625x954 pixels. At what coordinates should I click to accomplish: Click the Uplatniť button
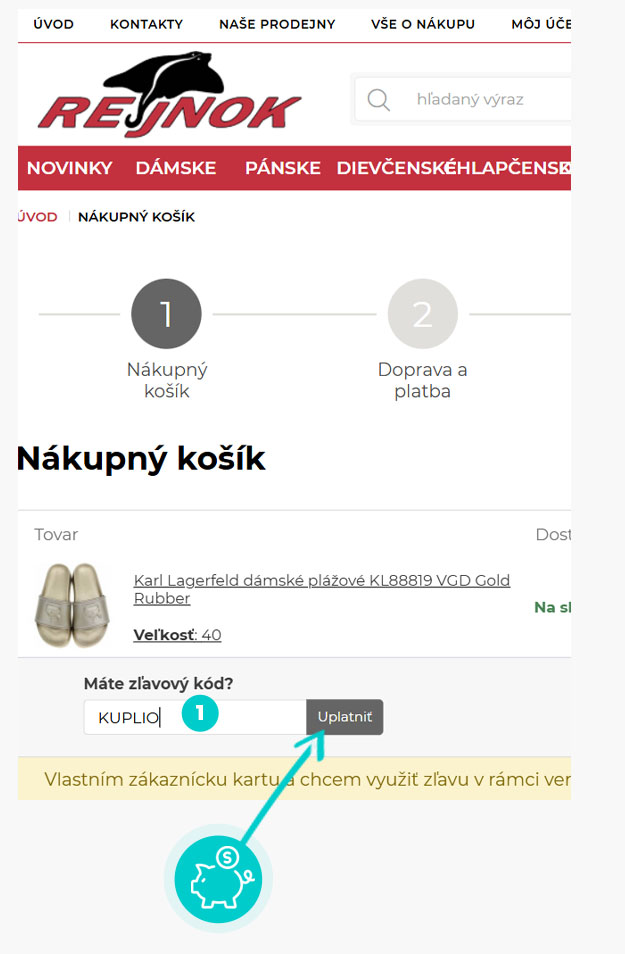click(344, 717)
